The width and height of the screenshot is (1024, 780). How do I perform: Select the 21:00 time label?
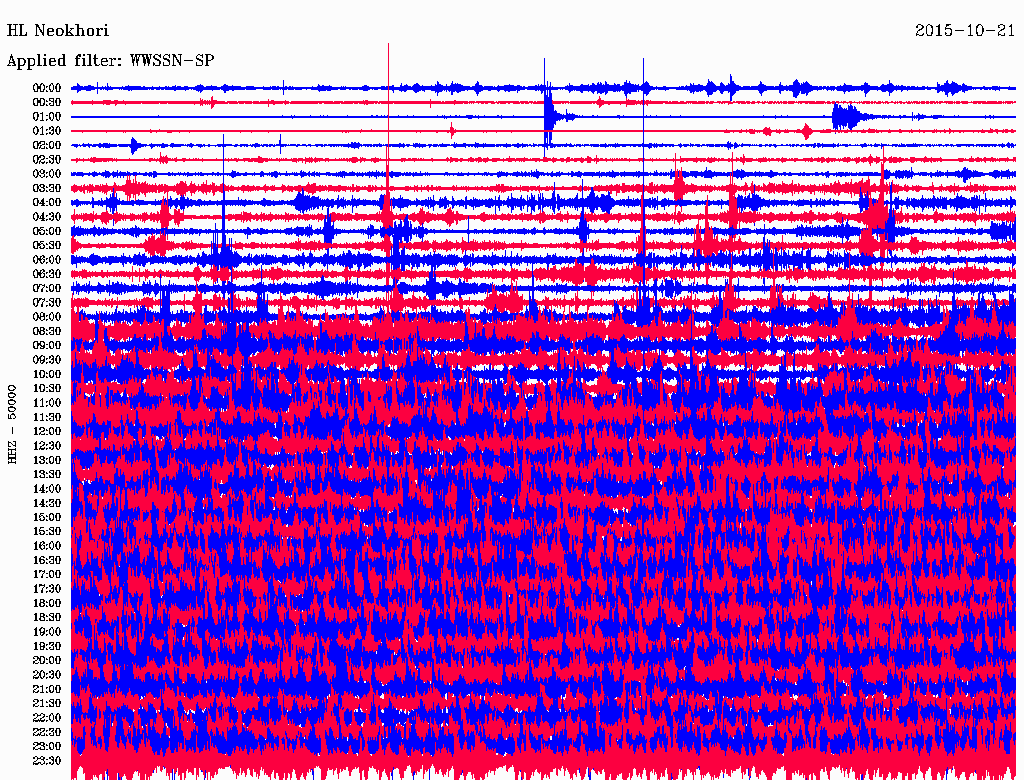click(47, 689)
